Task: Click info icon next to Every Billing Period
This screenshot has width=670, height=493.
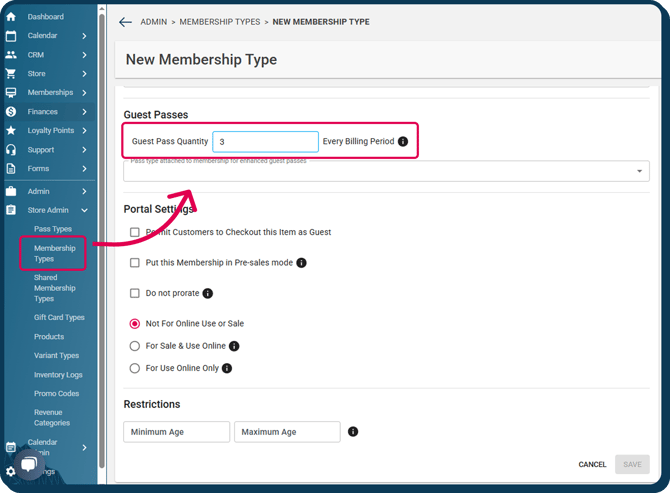Action: (403, 142)
